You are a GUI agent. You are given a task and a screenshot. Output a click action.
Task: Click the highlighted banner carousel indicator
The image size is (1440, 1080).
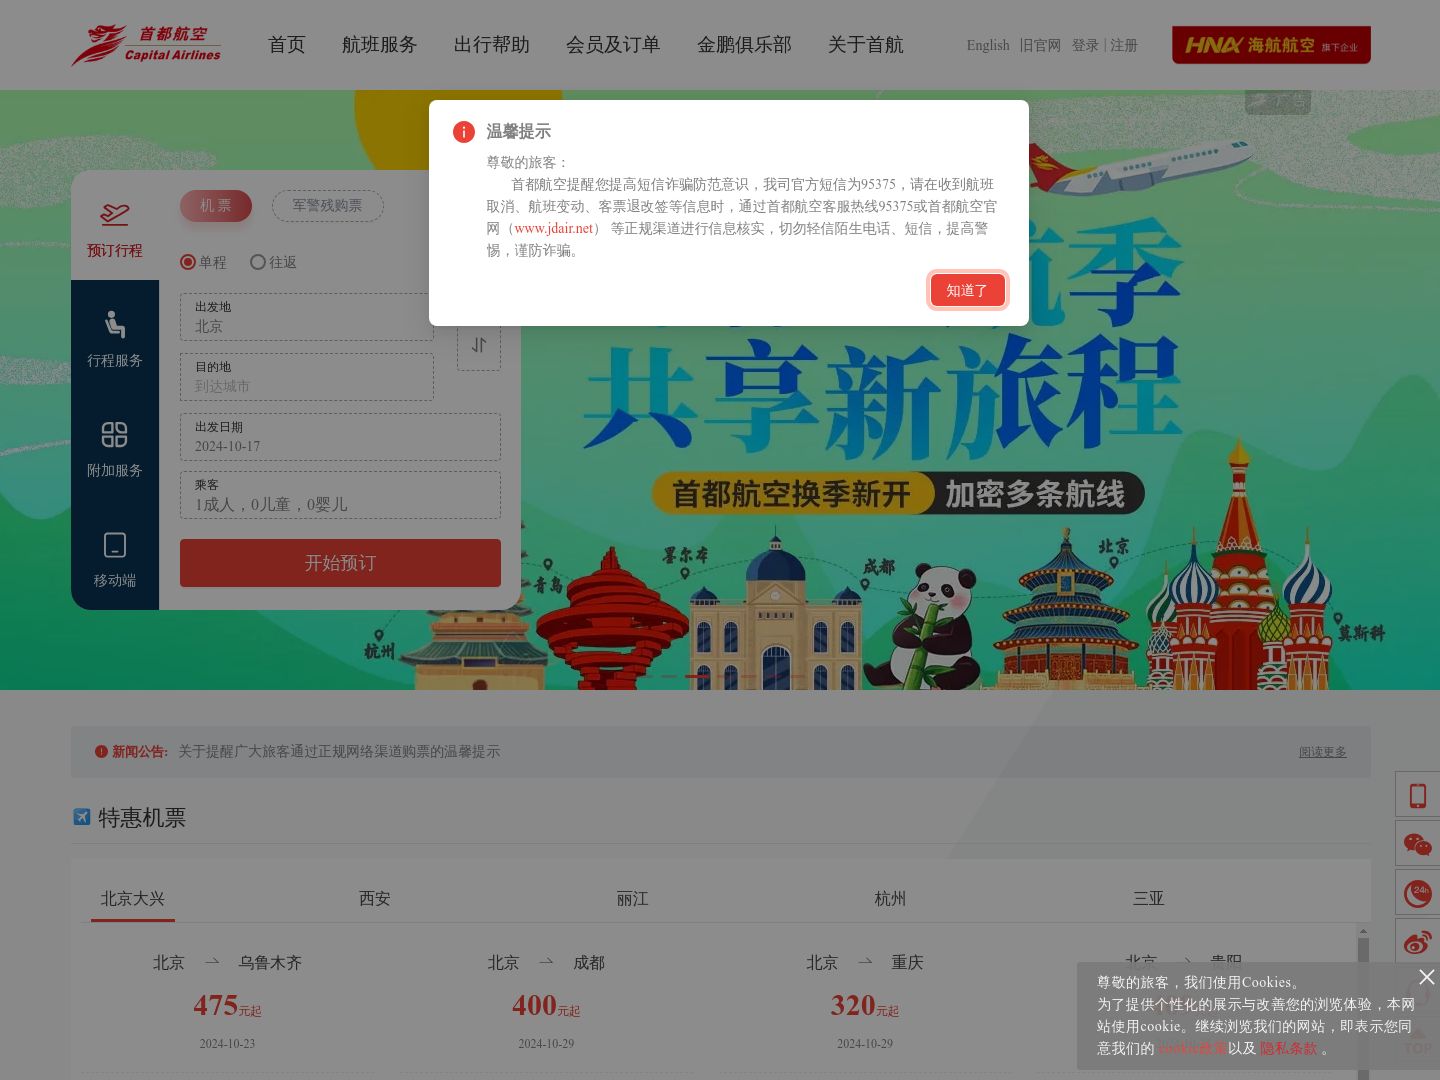click(697, 676)
